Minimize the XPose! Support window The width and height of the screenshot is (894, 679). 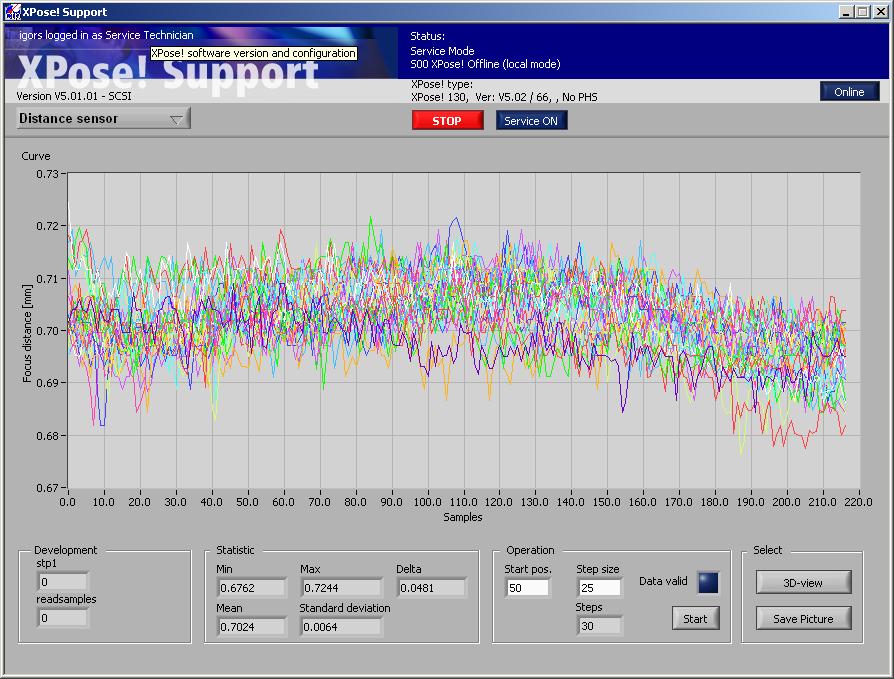tap(847, 11)
